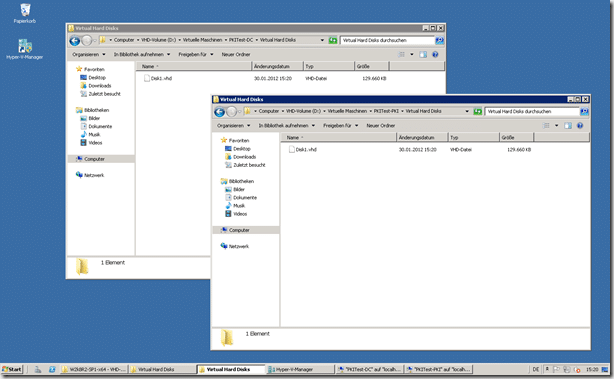Click search magnifier in front window
This screenshot has width=614, height=379.
click(584, 112)
